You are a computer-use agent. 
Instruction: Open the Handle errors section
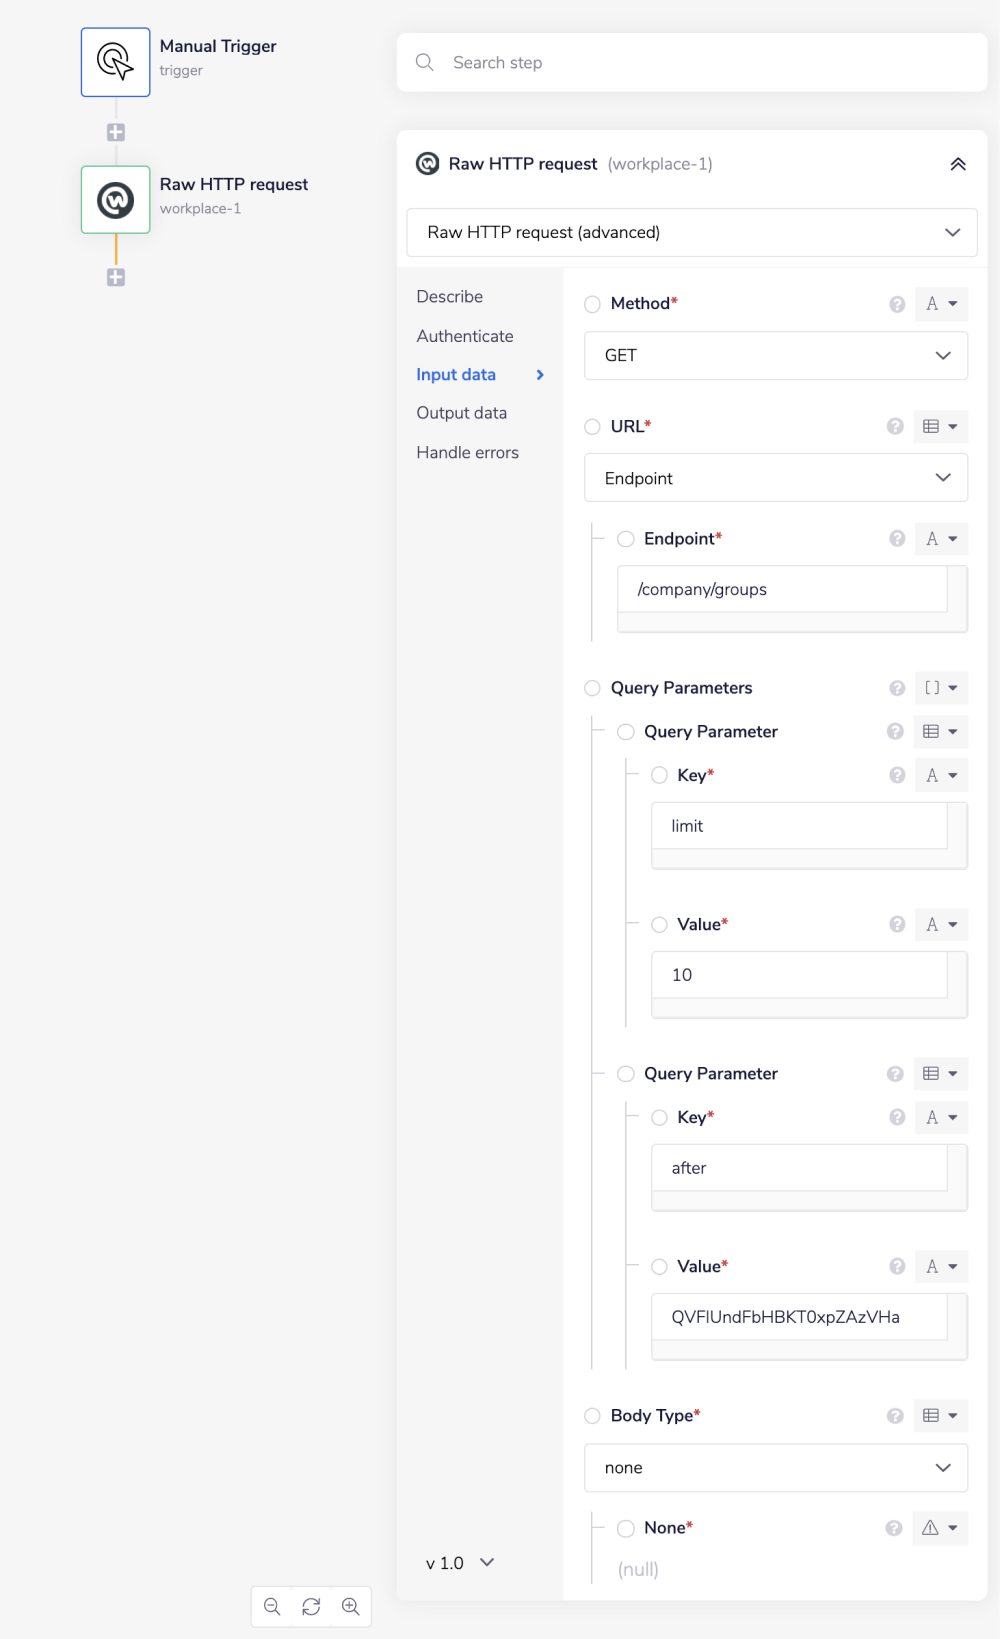(468, 453)
